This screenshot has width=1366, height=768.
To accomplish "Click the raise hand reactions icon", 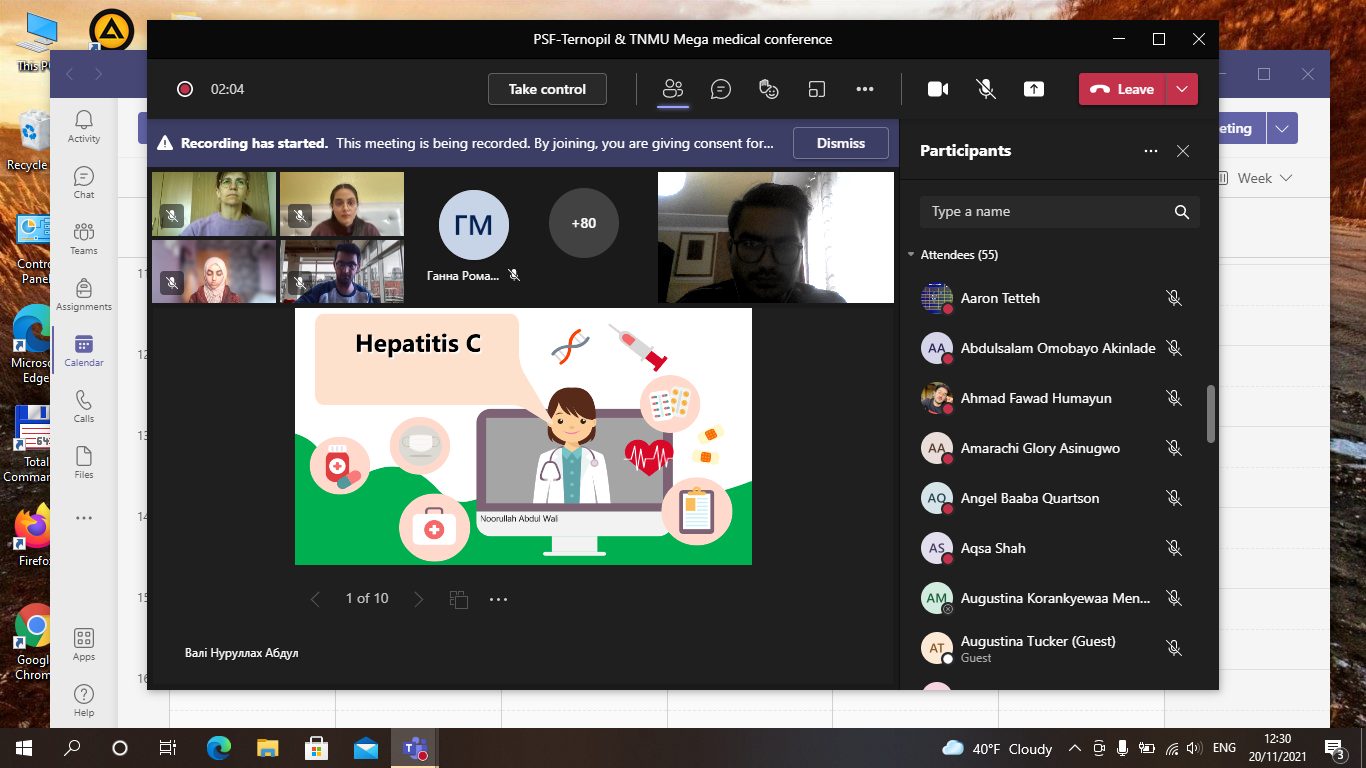I will point(768,89).
